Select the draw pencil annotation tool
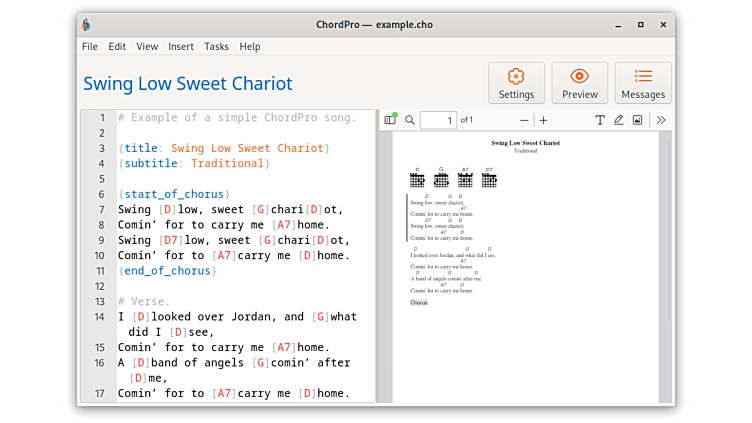The width and height of the screenshot is (752, 423). 618,120
